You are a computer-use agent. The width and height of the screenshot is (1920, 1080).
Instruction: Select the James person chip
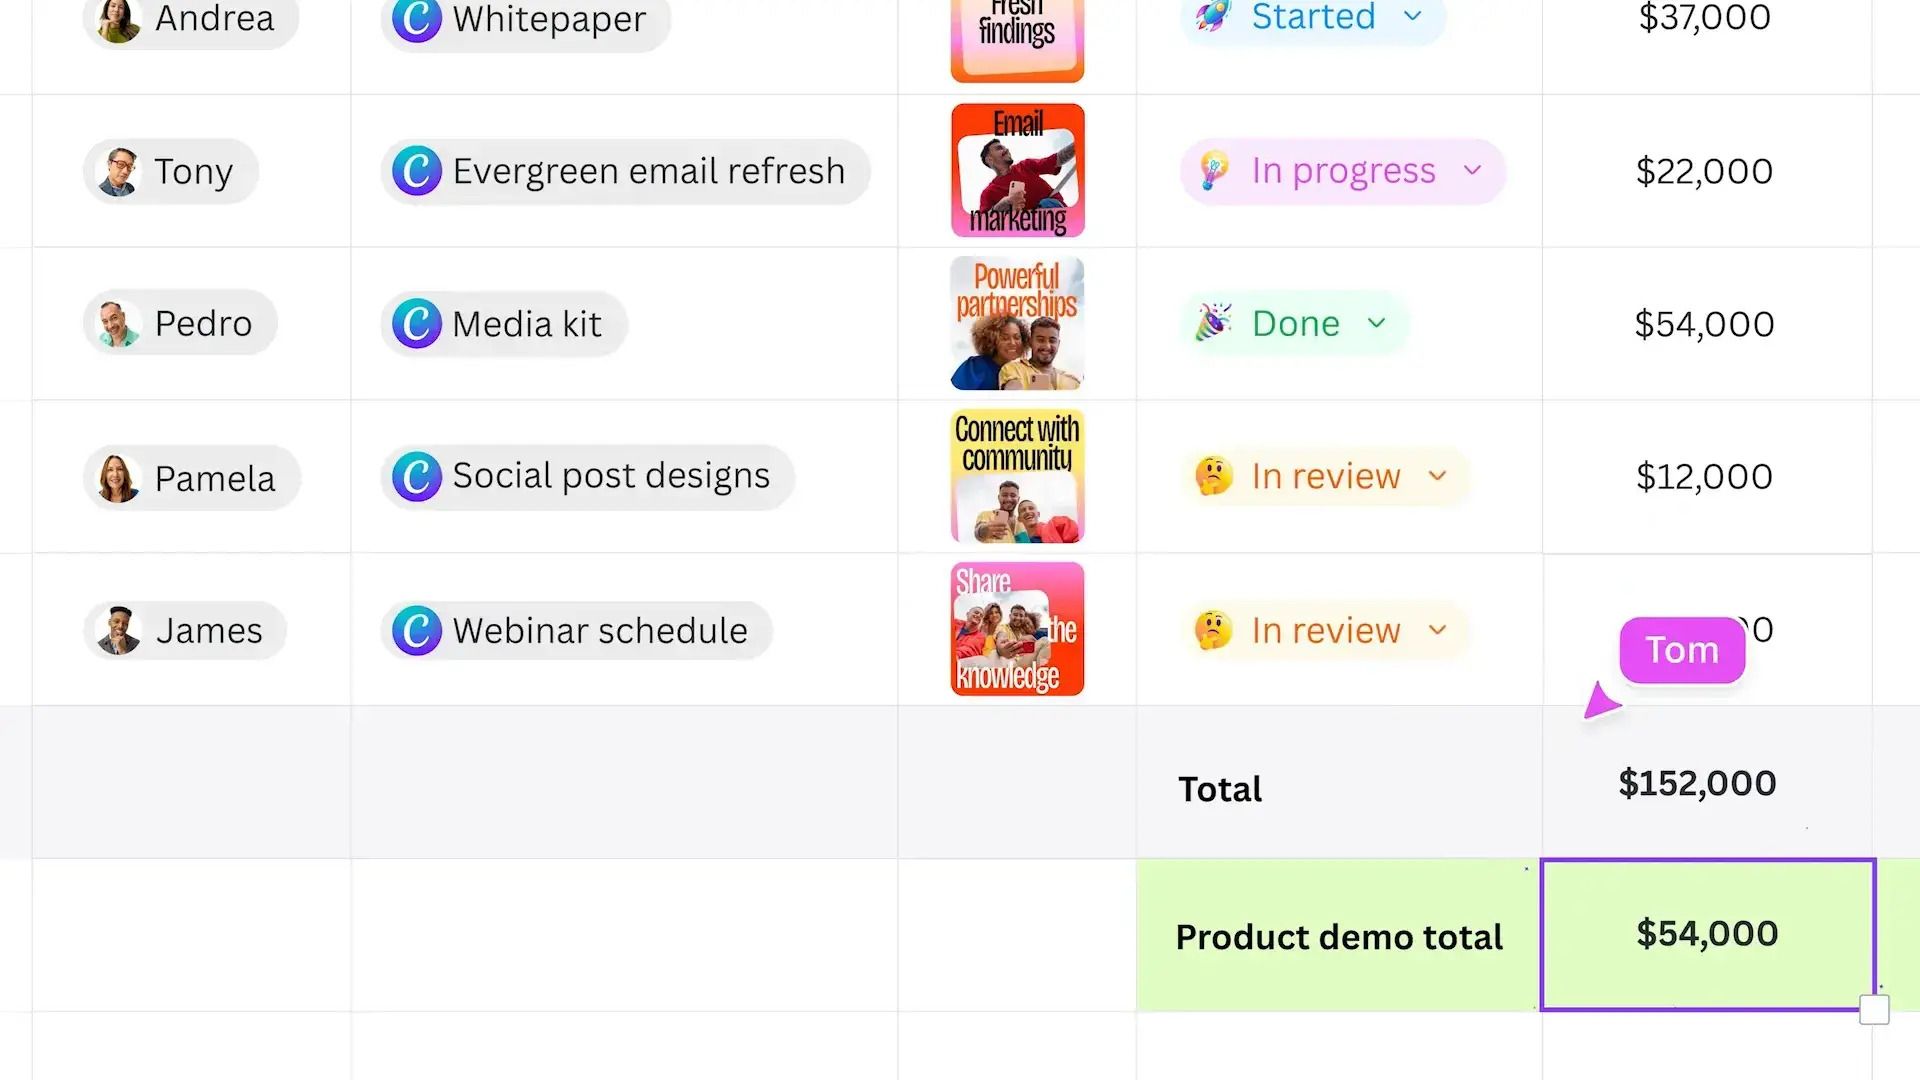tap(185, 630)
